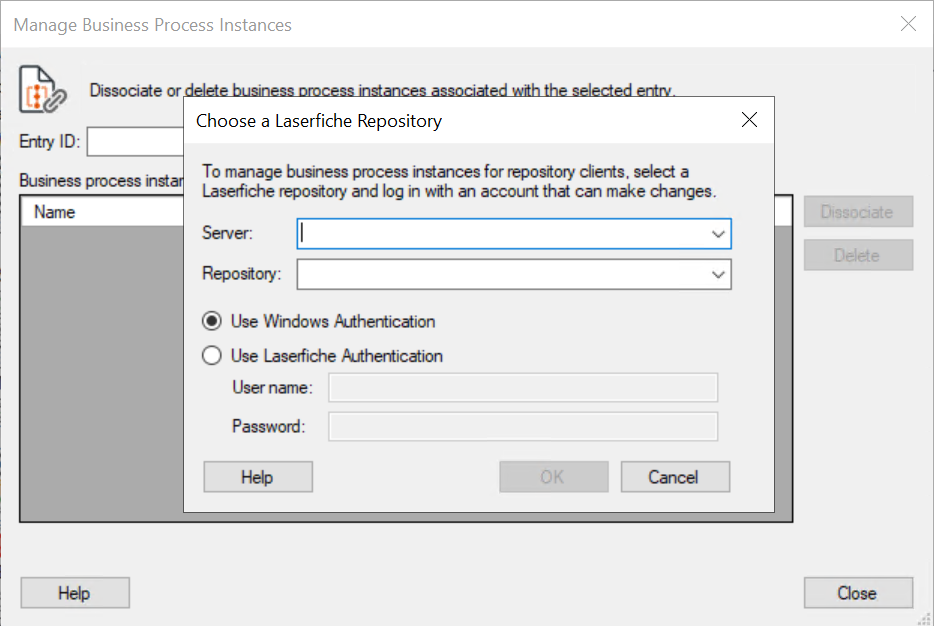This screenshot has height=626, width=934.
Task: Click the Password input field
Action: [522, 427]
